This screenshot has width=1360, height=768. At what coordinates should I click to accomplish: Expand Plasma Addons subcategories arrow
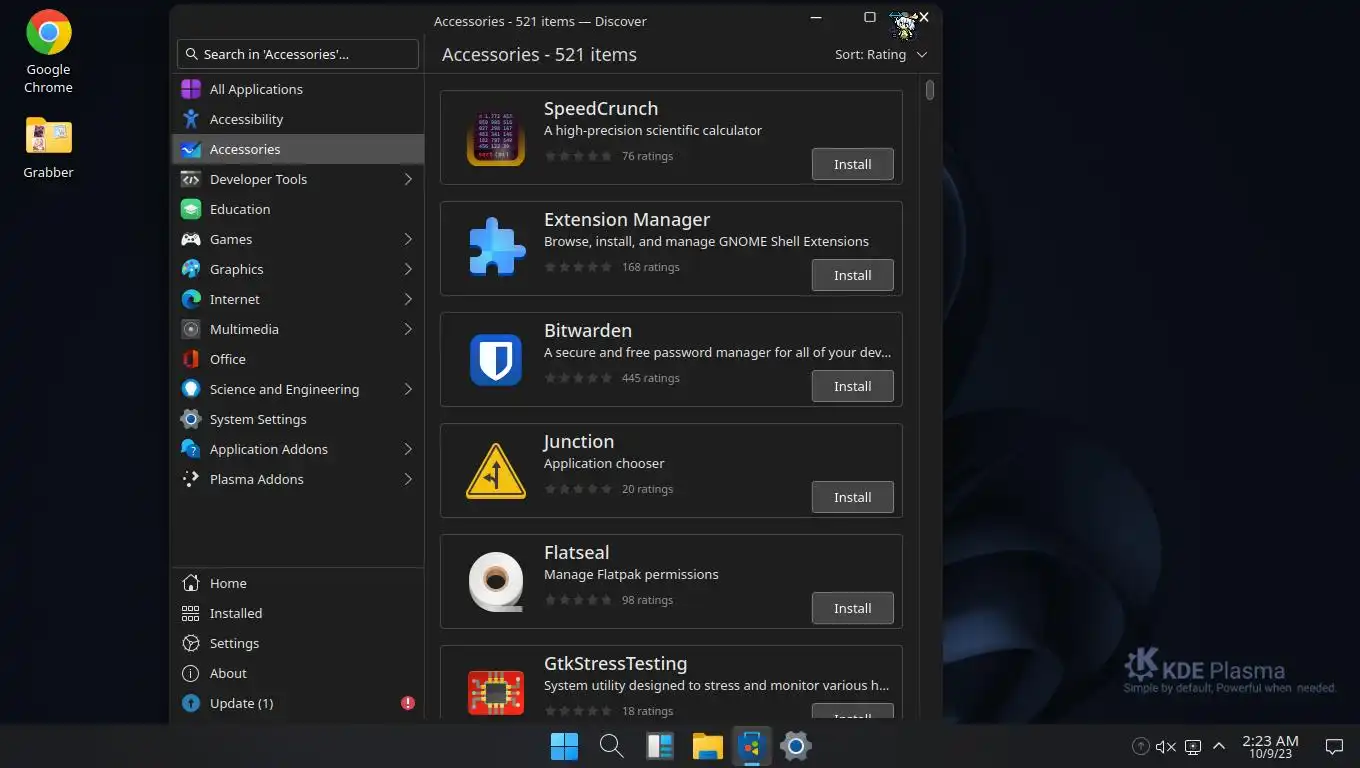click(408, 479)
